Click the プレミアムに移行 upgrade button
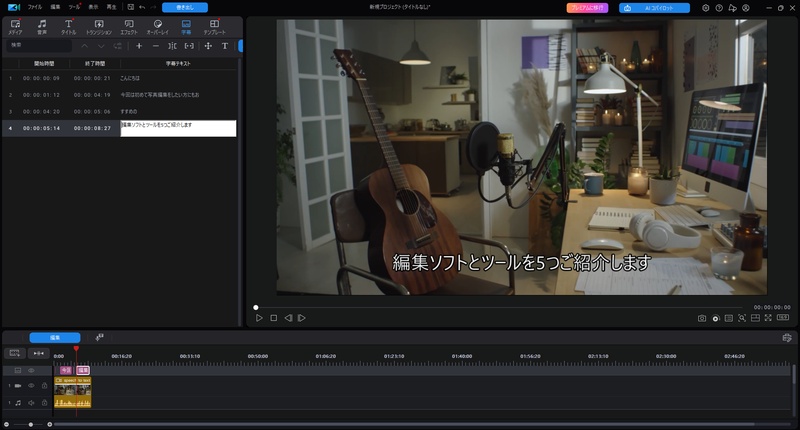Screen dimensions: 800x430 tap(587, 8)
